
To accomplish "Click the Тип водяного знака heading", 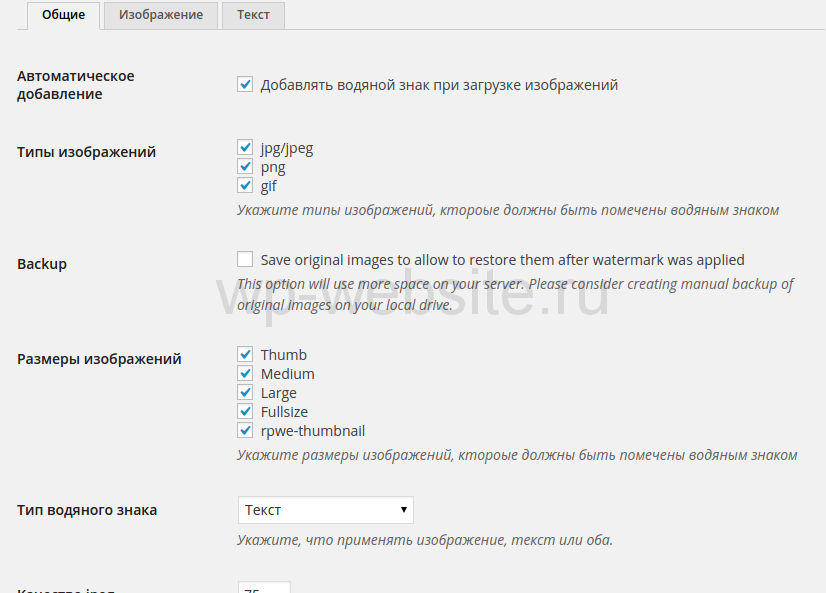I will click(x=87, y=510).
